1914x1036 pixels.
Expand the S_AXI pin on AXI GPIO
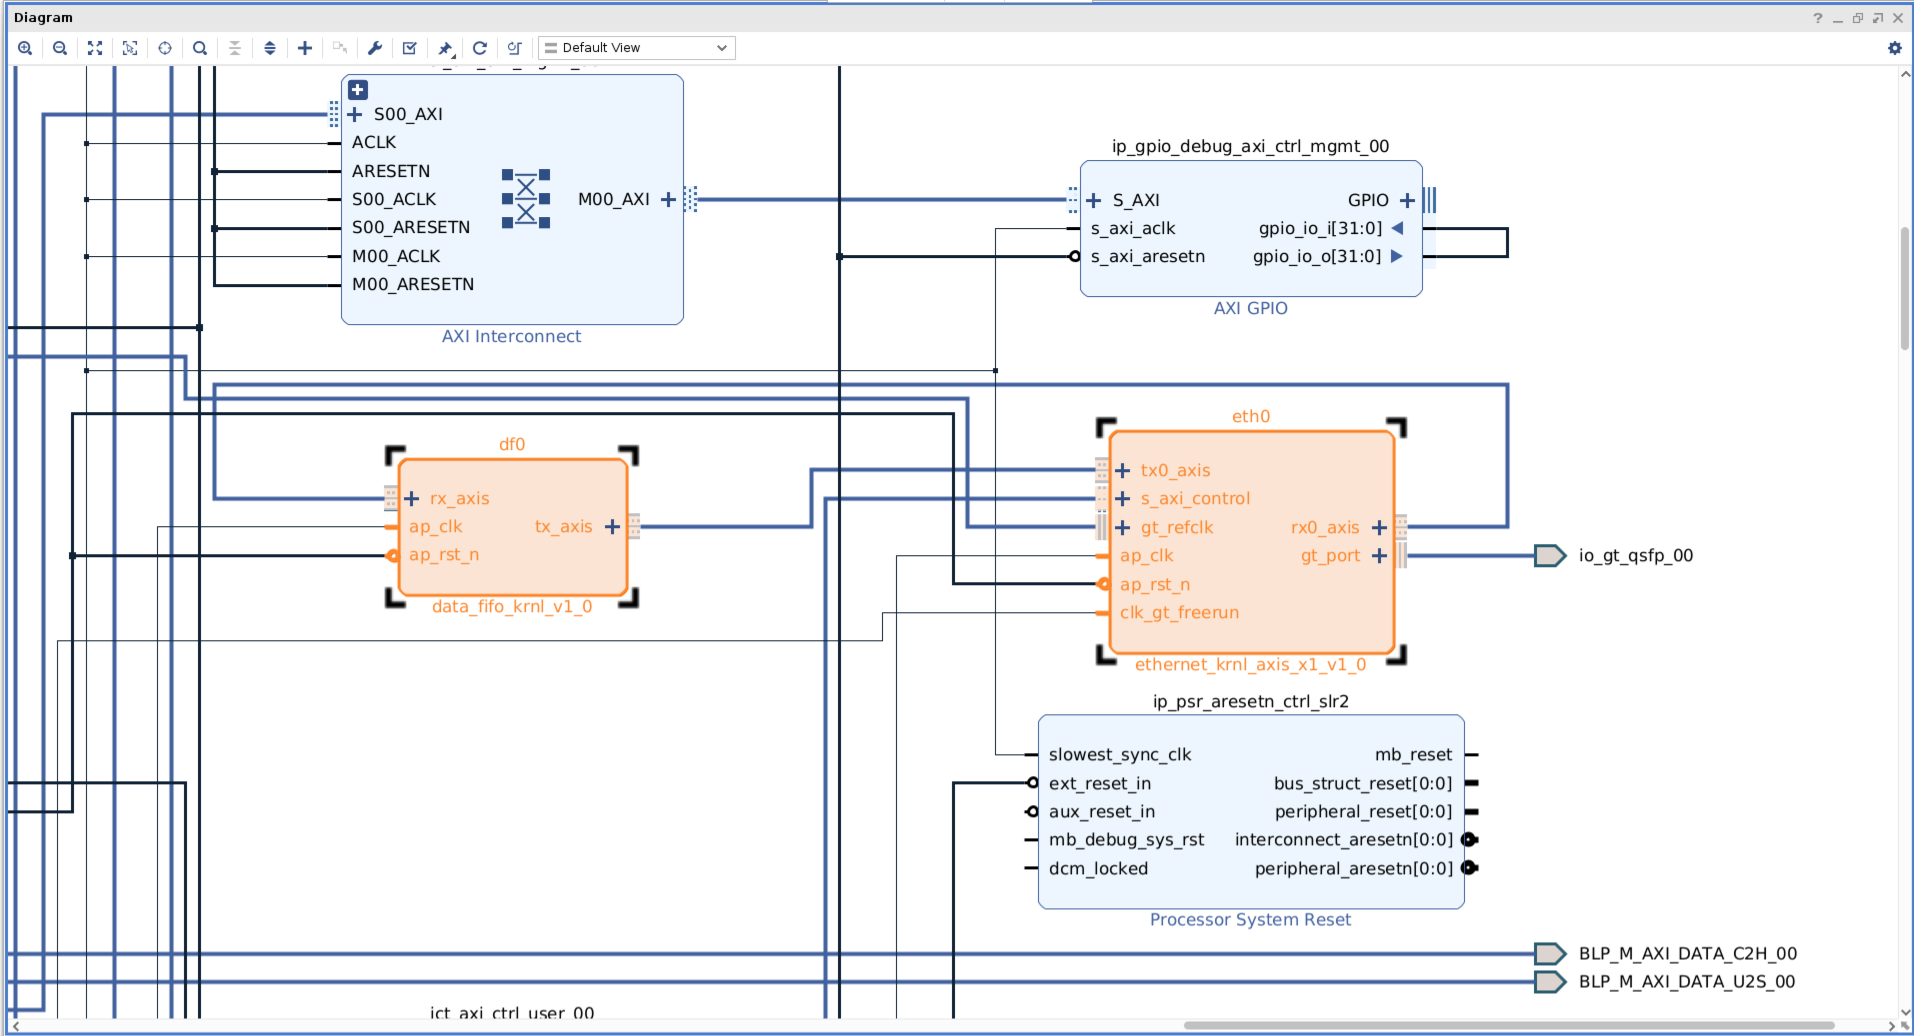(1094, 200)
